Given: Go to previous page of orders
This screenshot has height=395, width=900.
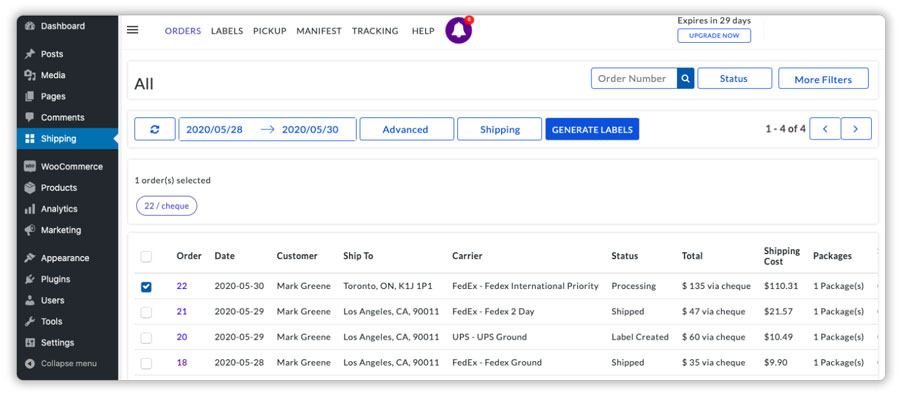Looking at the screenshot, I should point(825,129).
